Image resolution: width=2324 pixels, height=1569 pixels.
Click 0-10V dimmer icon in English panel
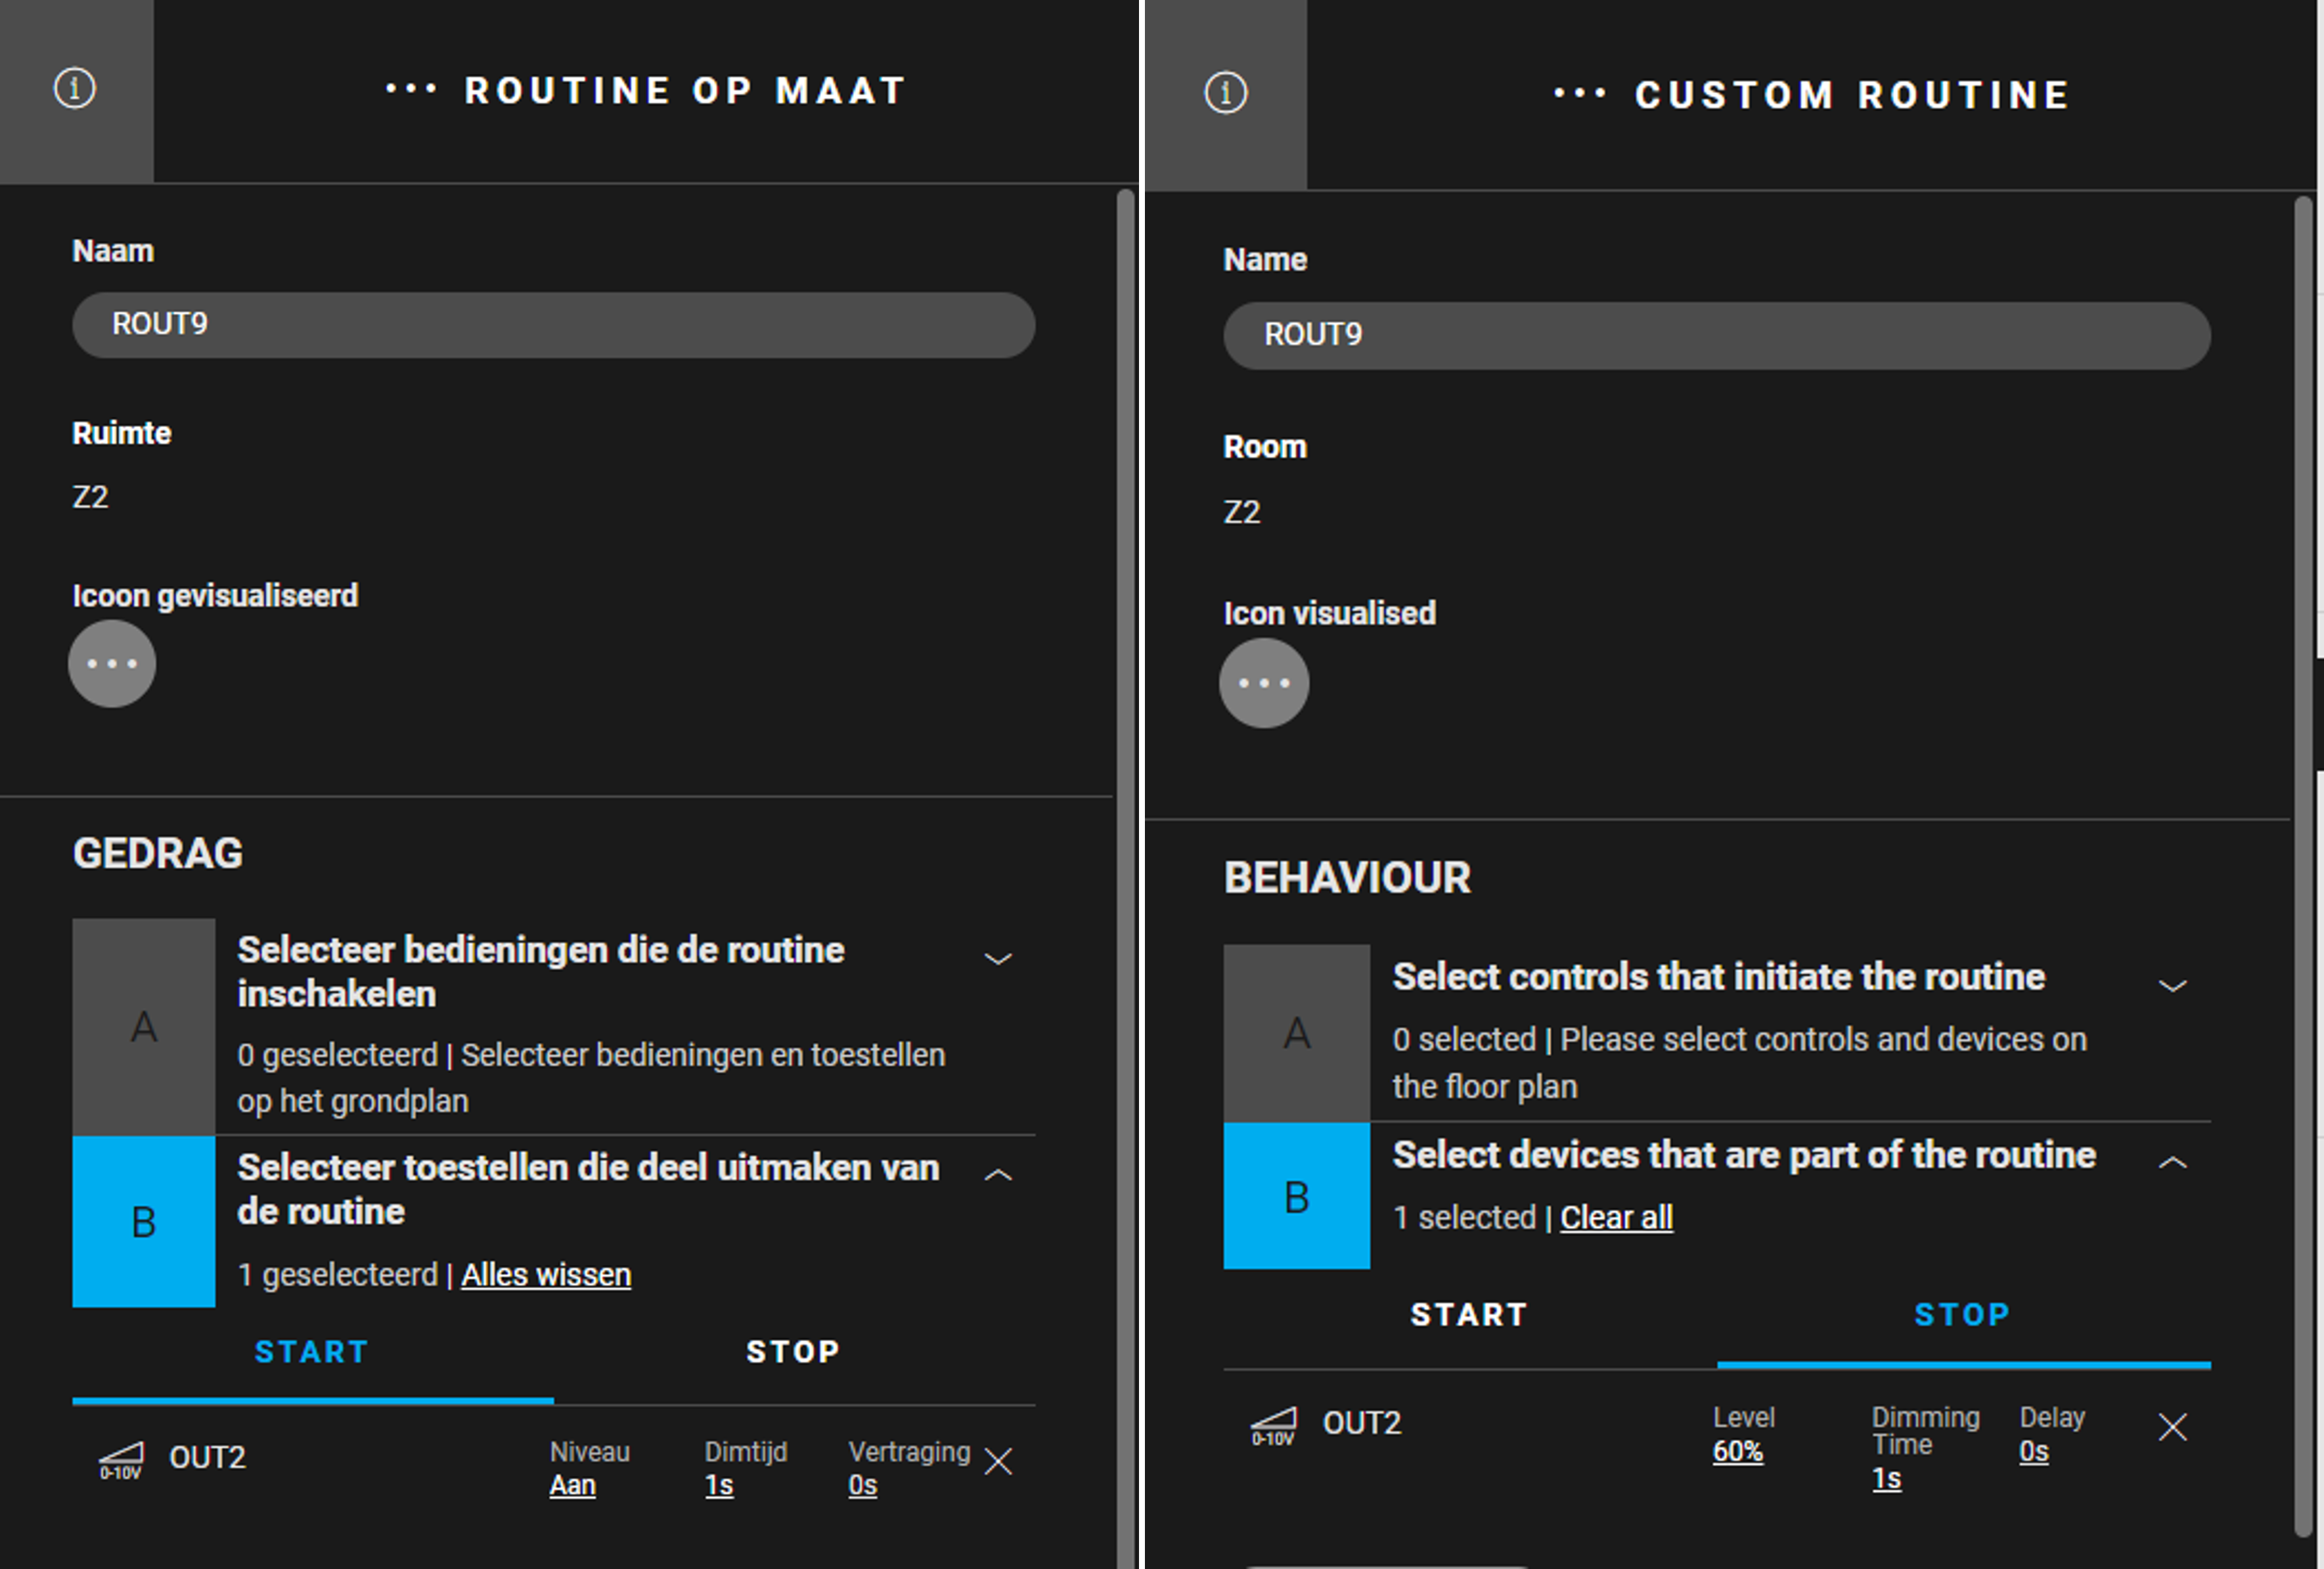point(1274,1427)
